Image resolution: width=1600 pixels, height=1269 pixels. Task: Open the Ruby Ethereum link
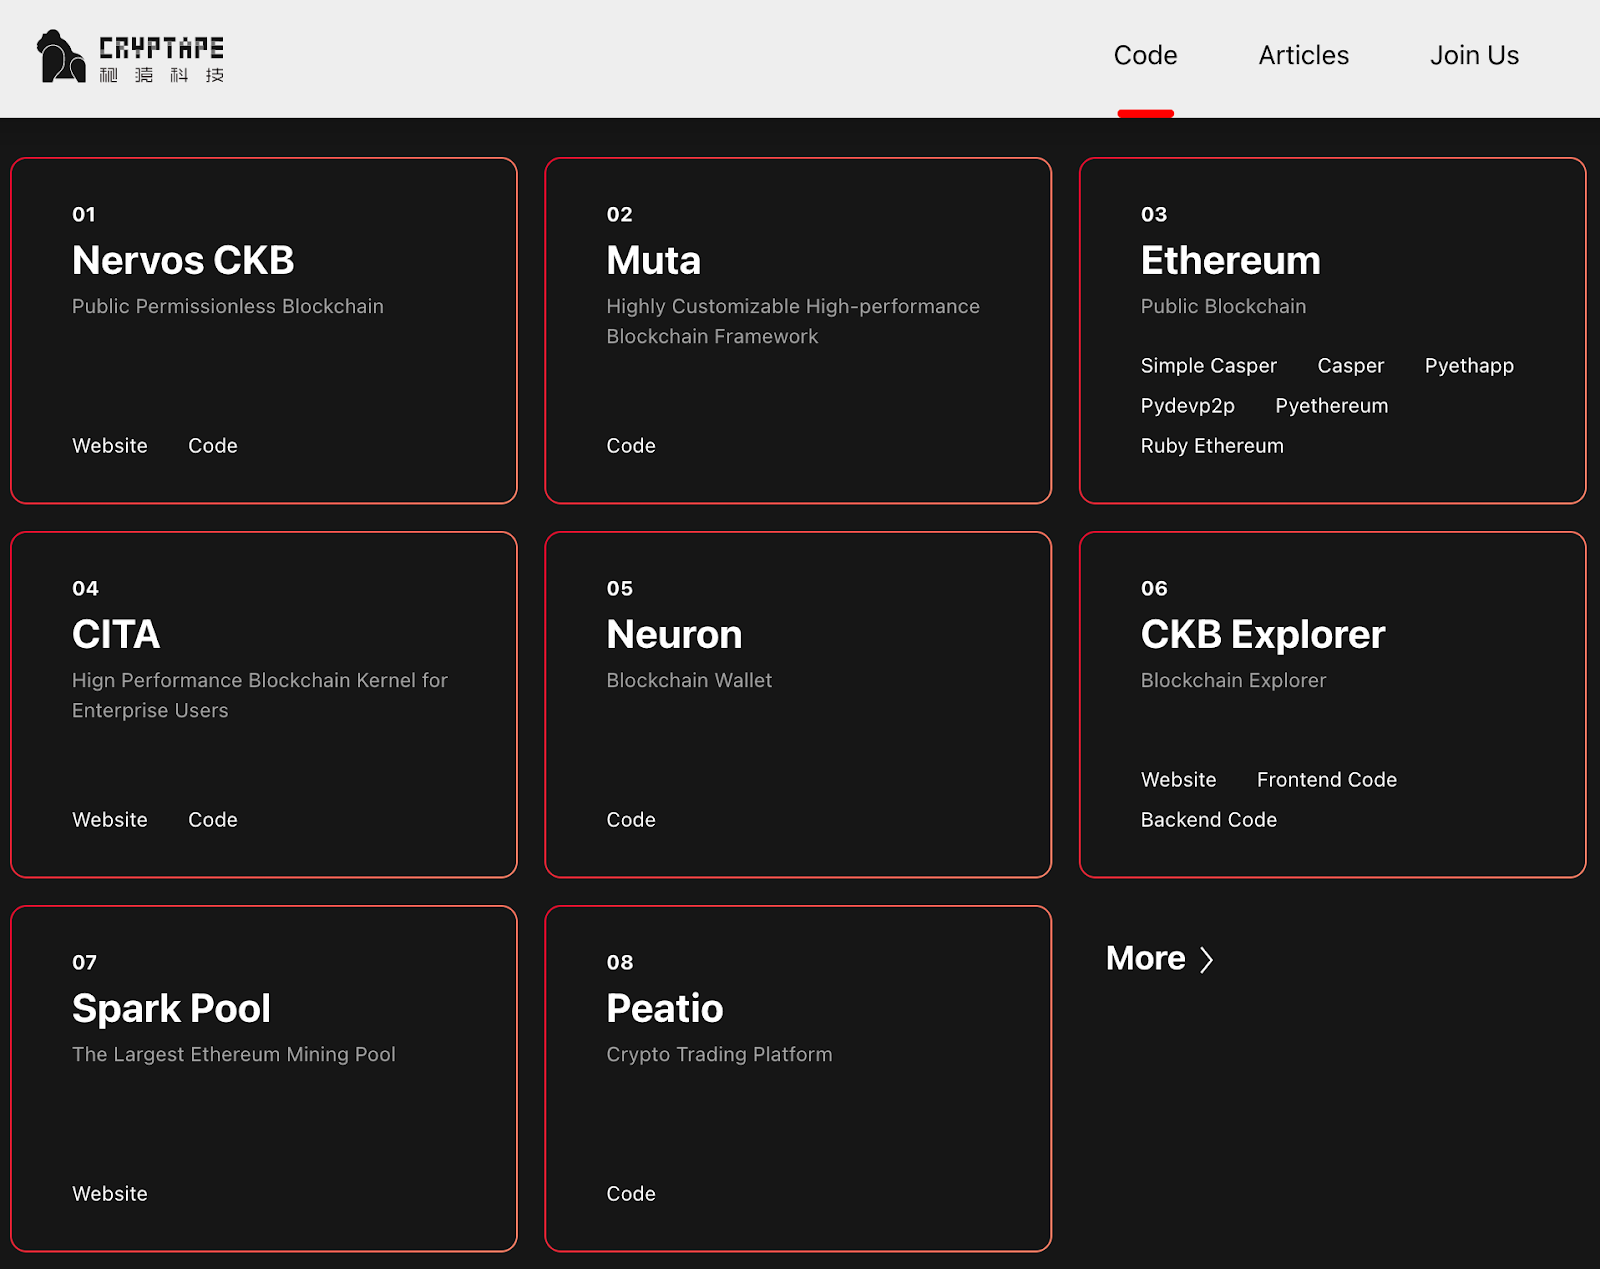pos(1212,446)
